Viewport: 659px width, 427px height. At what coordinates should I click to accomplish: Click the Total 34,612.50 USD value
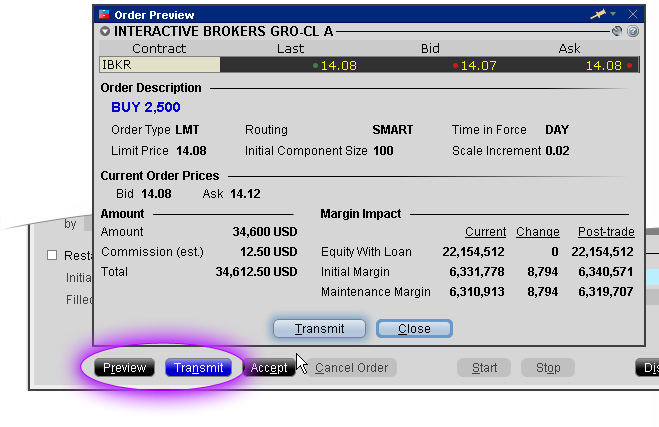pyautogui.click(x=256, y=272)
